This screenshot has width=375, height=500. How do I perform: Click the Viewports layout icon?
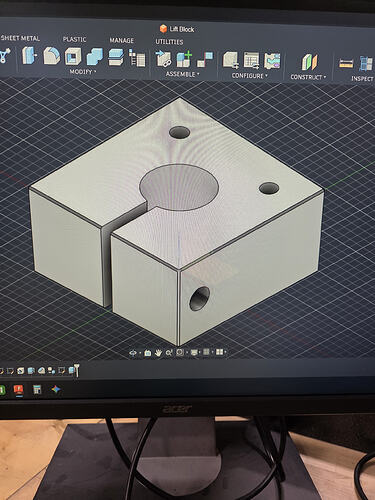click(x=219, y=352)
